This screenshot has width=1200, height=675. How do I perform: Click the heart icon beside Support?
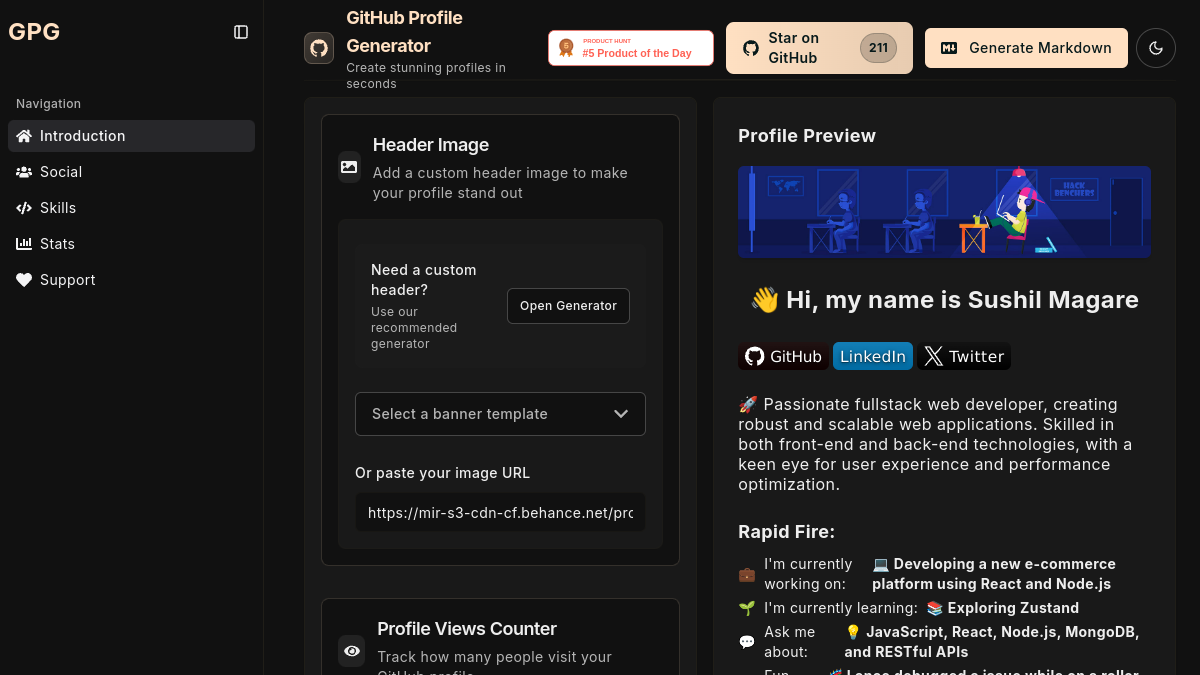(x=24, y=280)
